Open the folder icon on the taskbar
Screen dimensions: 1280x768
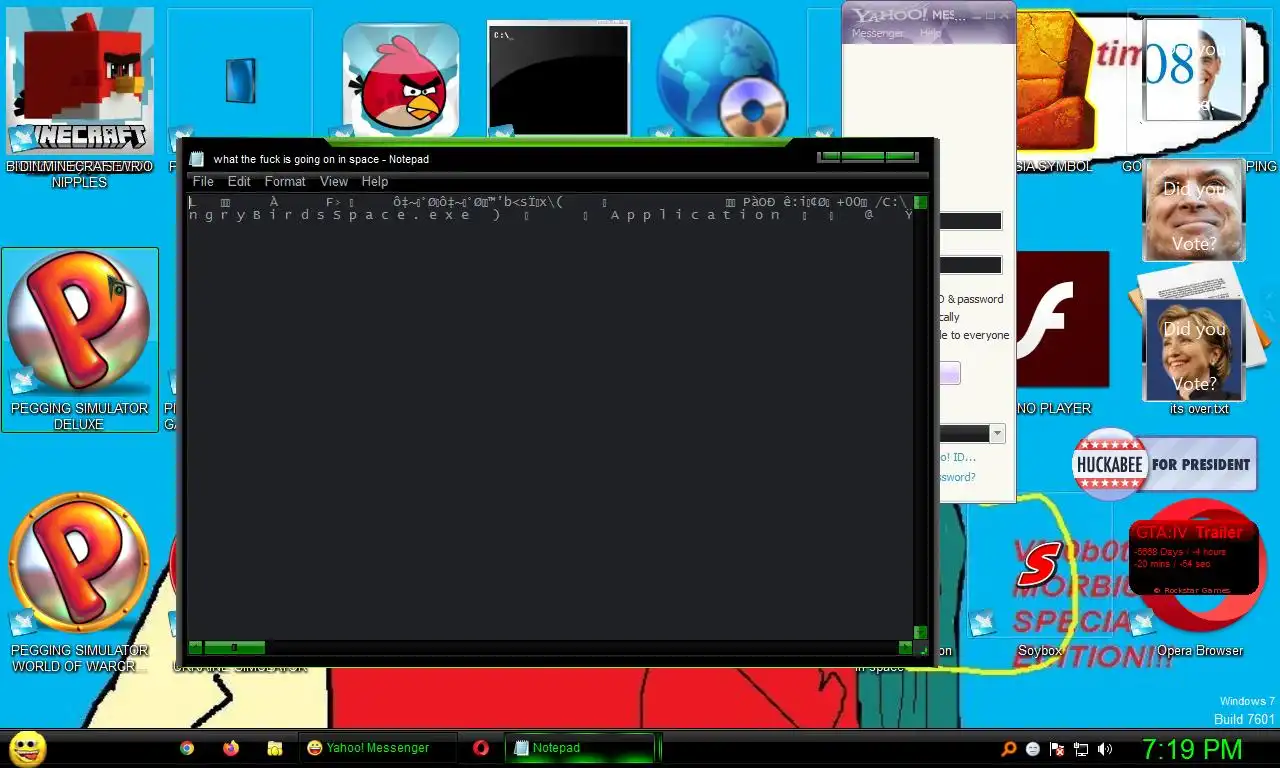pos(274,747)
